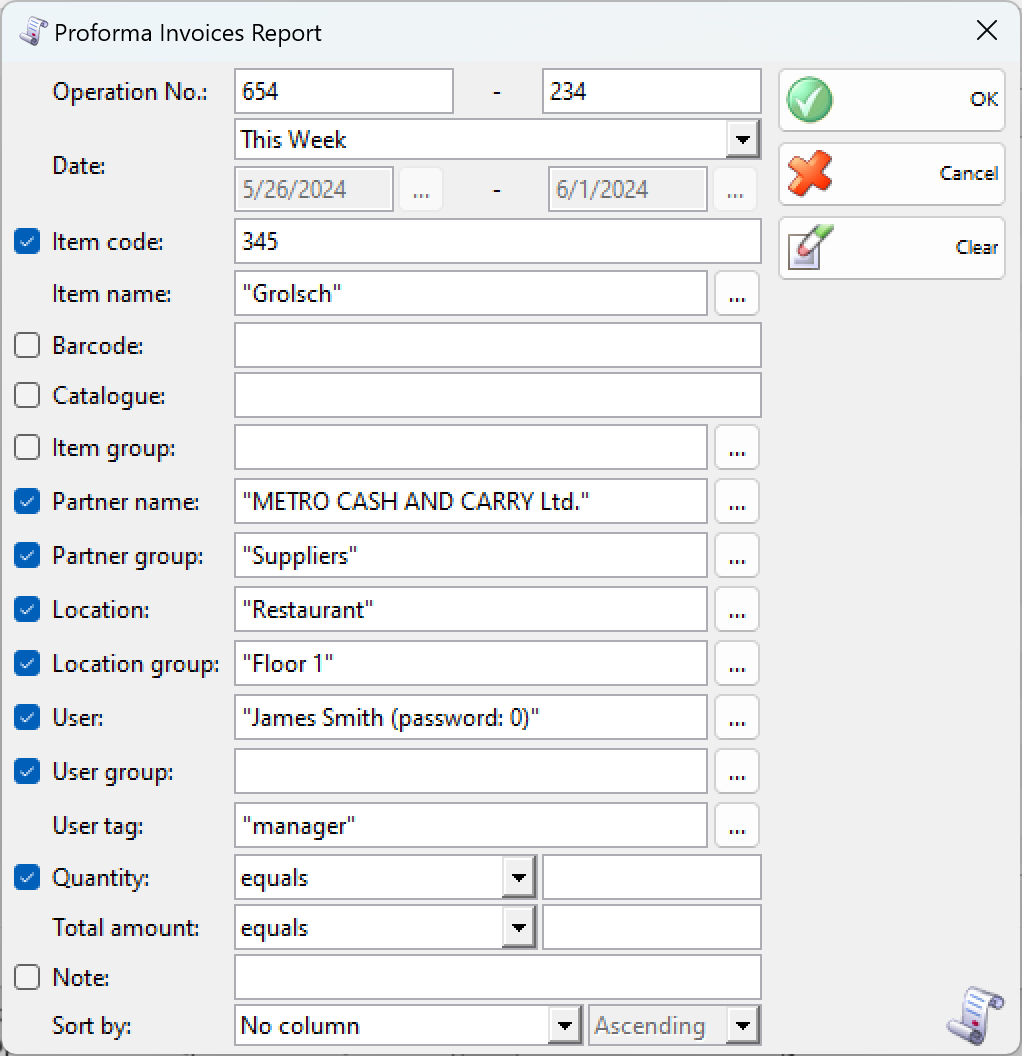This screenshot has width=1022, height=1056.
Task: Enable the Barcode checkbox
Action: pyautogui.click(x=27, y=346)
